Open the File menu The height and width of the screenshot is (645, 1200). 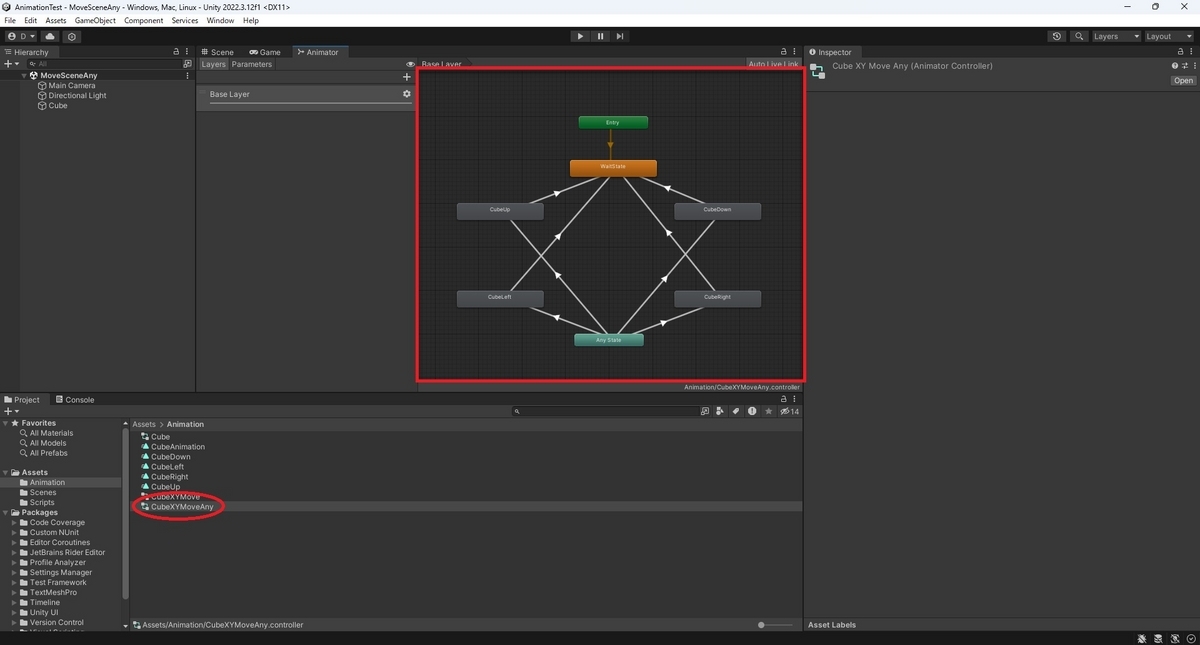click(x=10, y=20)
